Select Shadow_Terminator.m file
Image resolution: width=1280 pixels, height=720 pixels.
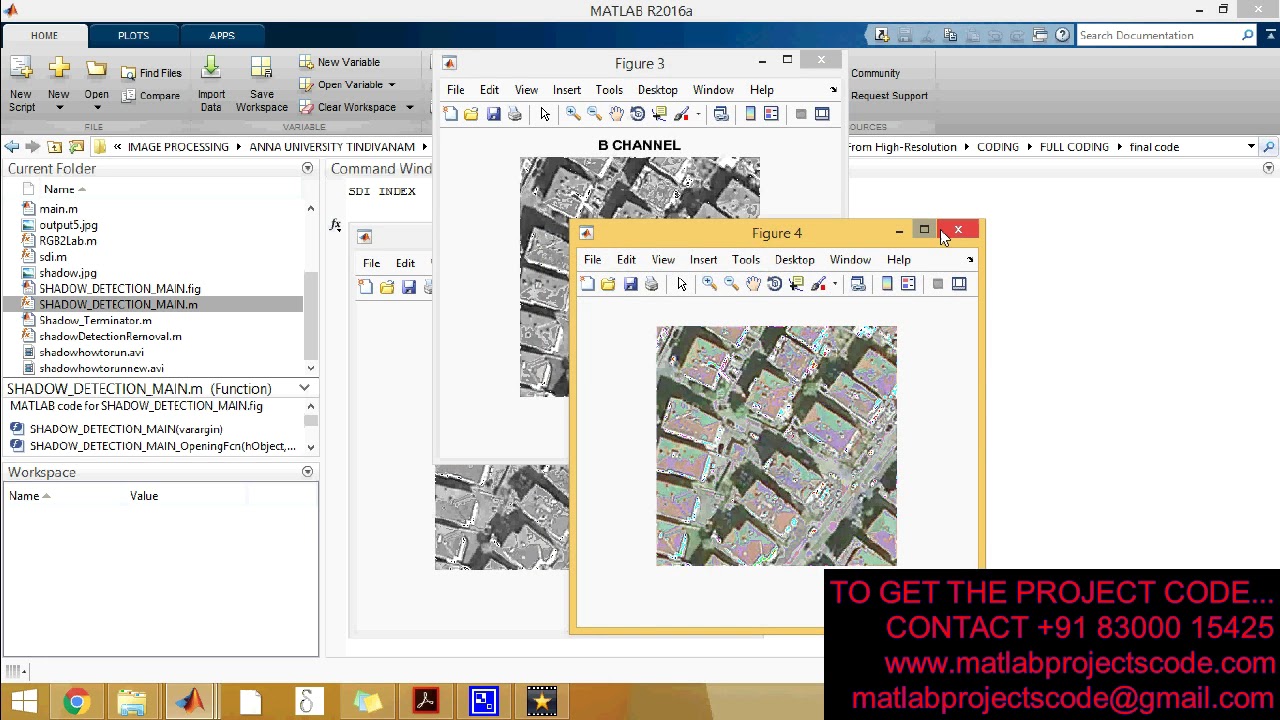(x=95, y=320)
